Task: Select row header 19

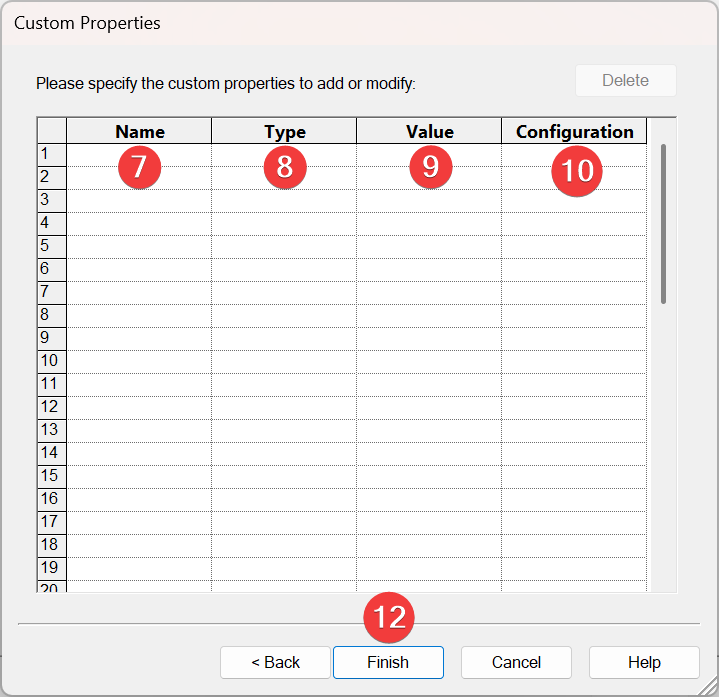Action: (x=52, y=569)
